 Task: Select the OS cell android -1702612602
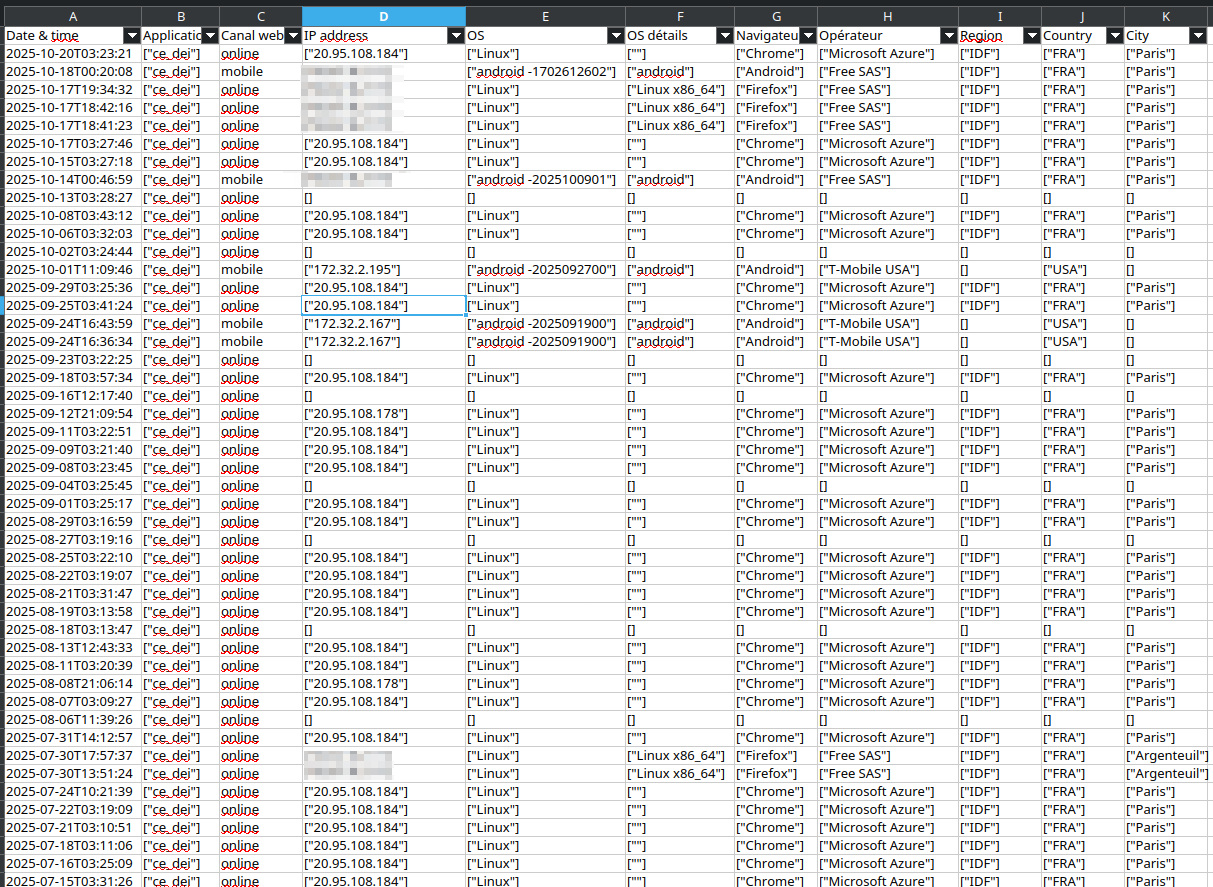[541, 72]
